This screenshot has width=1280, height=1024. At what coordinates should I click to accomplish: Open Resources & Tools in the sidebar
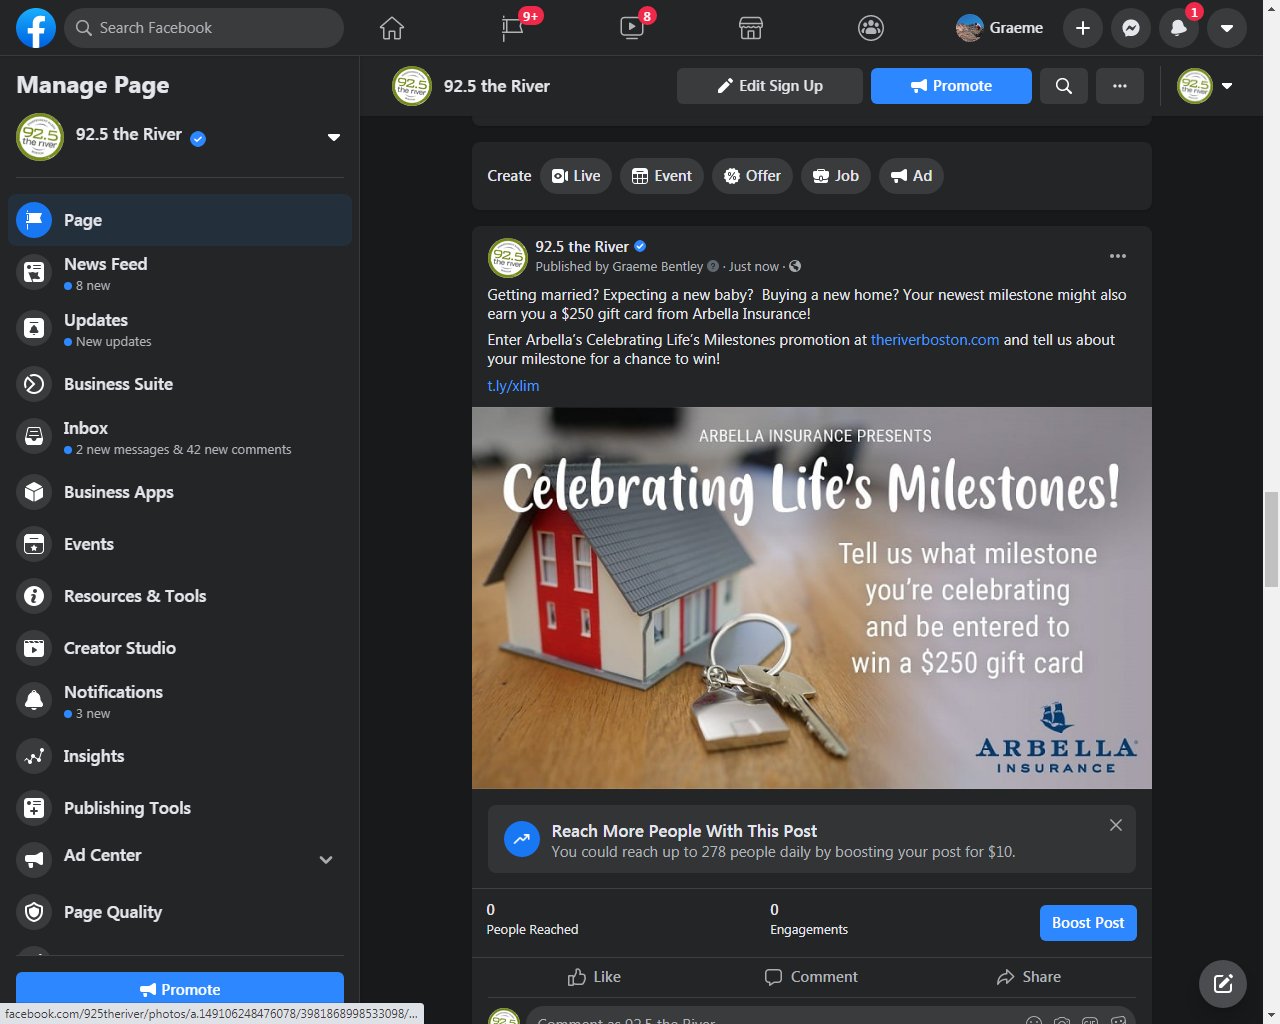[180, 596]
